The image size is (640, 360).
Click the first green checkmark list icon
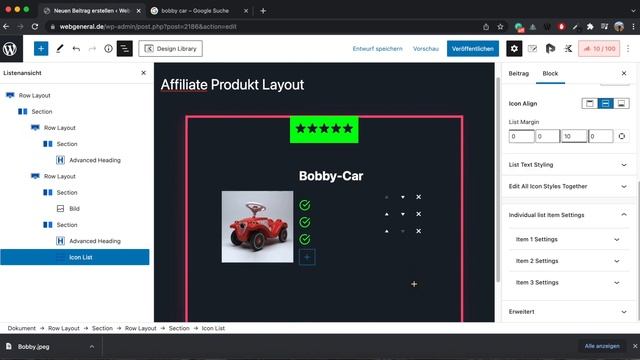(304, 205)
